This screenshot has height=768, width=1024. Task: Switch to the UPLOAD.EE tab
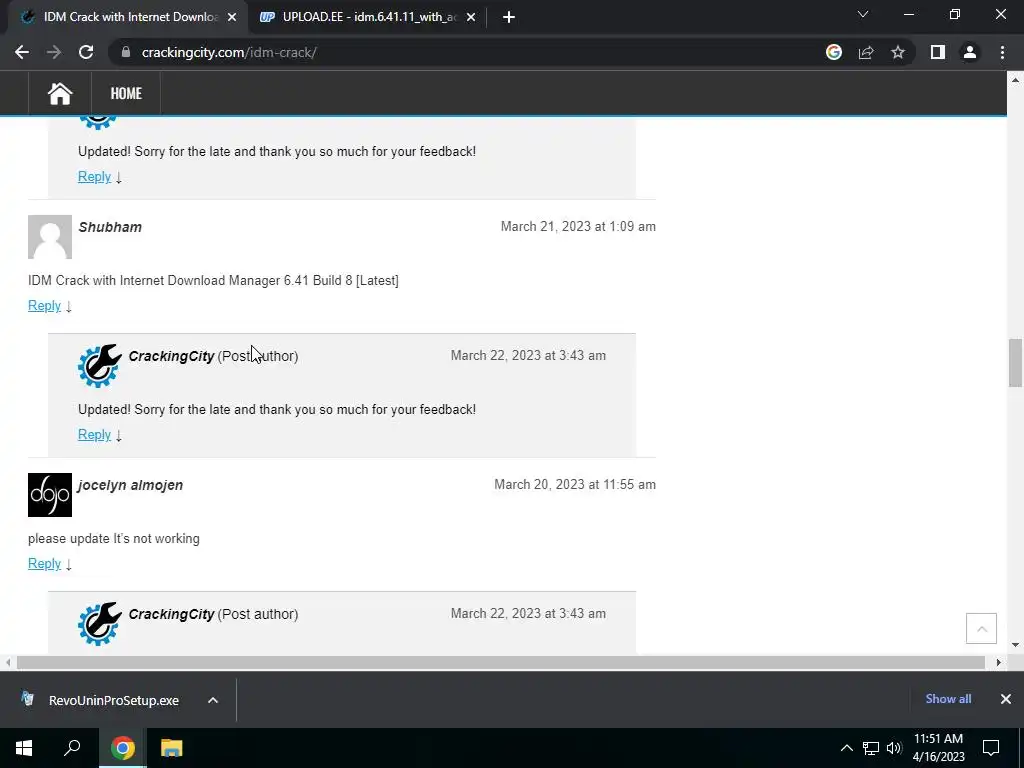(369, 17)
